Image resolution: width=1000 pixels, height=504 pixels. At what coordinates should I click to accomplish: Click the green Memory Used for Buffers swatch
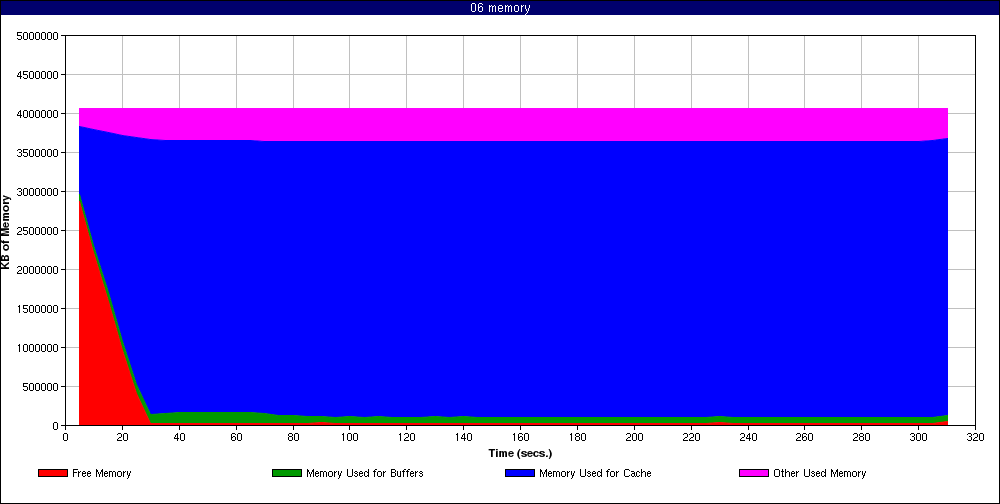(x=286, y=473)
